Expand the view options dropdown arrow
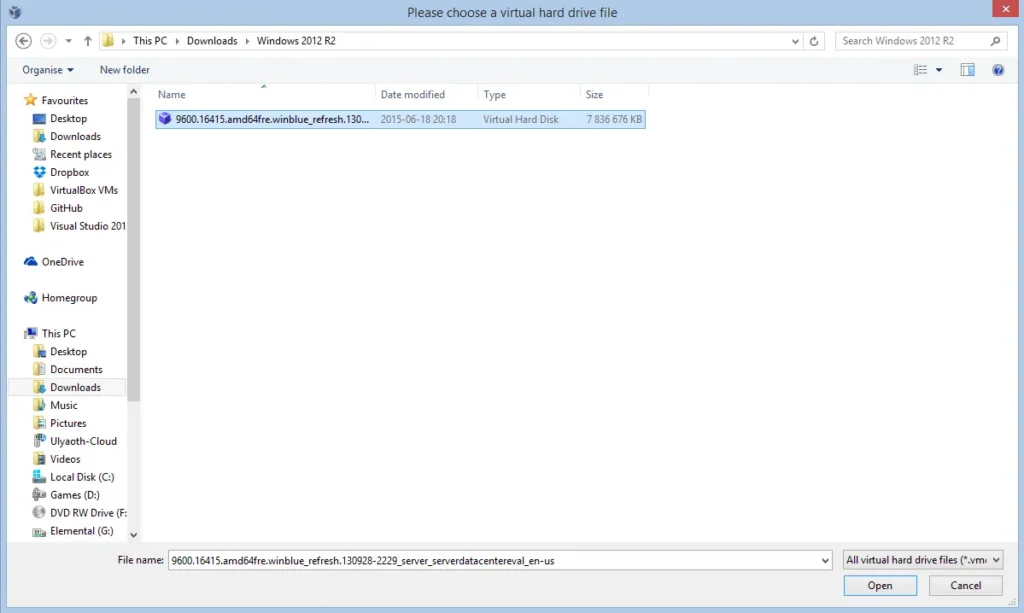Screen dimensions: 1024x613 point(939,70)
